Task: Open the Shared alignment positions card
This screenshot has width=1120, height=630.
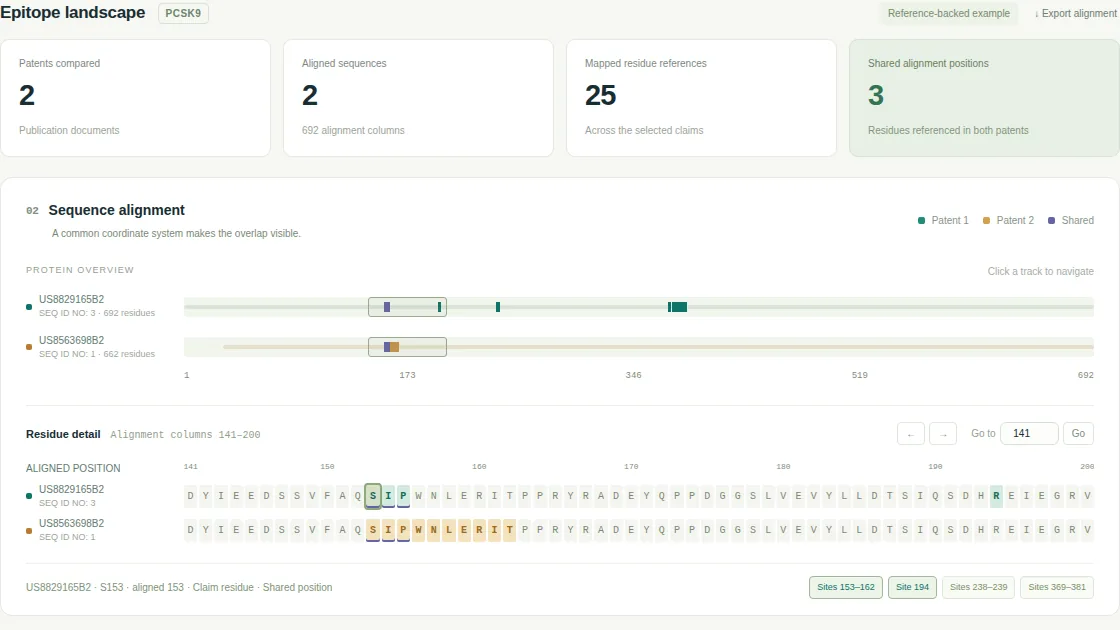Action: 984,98
